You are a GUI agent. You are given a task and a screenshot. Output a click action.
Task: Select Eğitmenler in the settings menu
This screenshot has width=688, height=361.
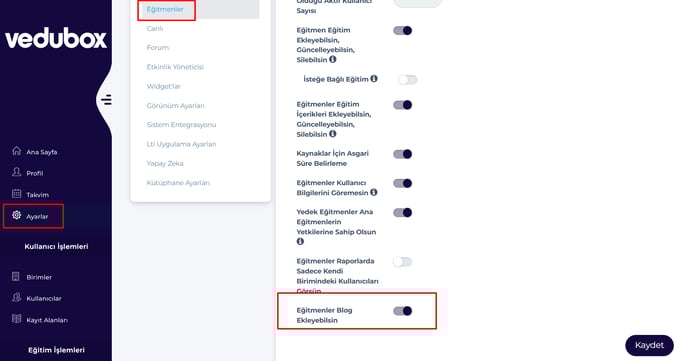pyautogui.click(x=165, y=9)
